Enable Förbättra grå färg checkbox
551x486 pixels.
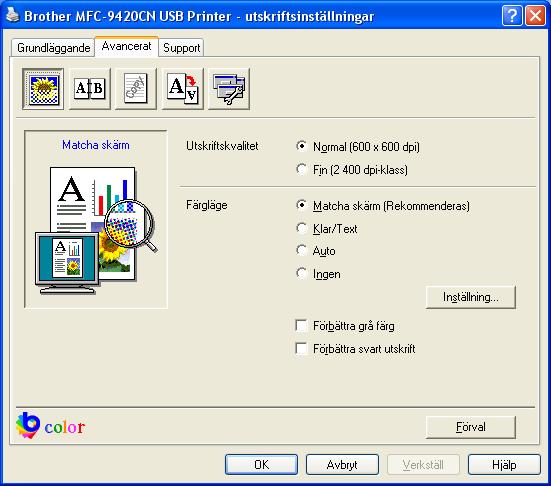pos(345,326)
